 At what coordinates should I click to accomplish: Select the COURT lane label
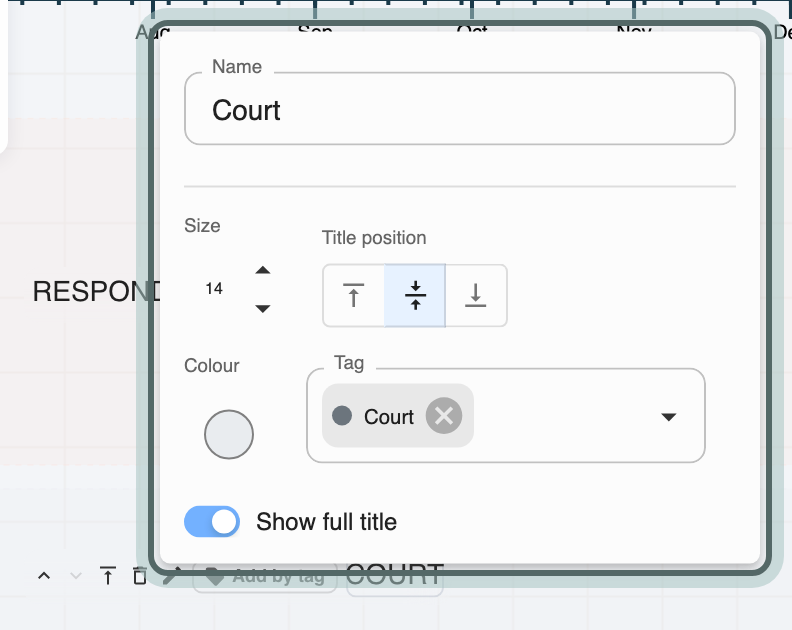pyautogui.click(x=394, y=575)
